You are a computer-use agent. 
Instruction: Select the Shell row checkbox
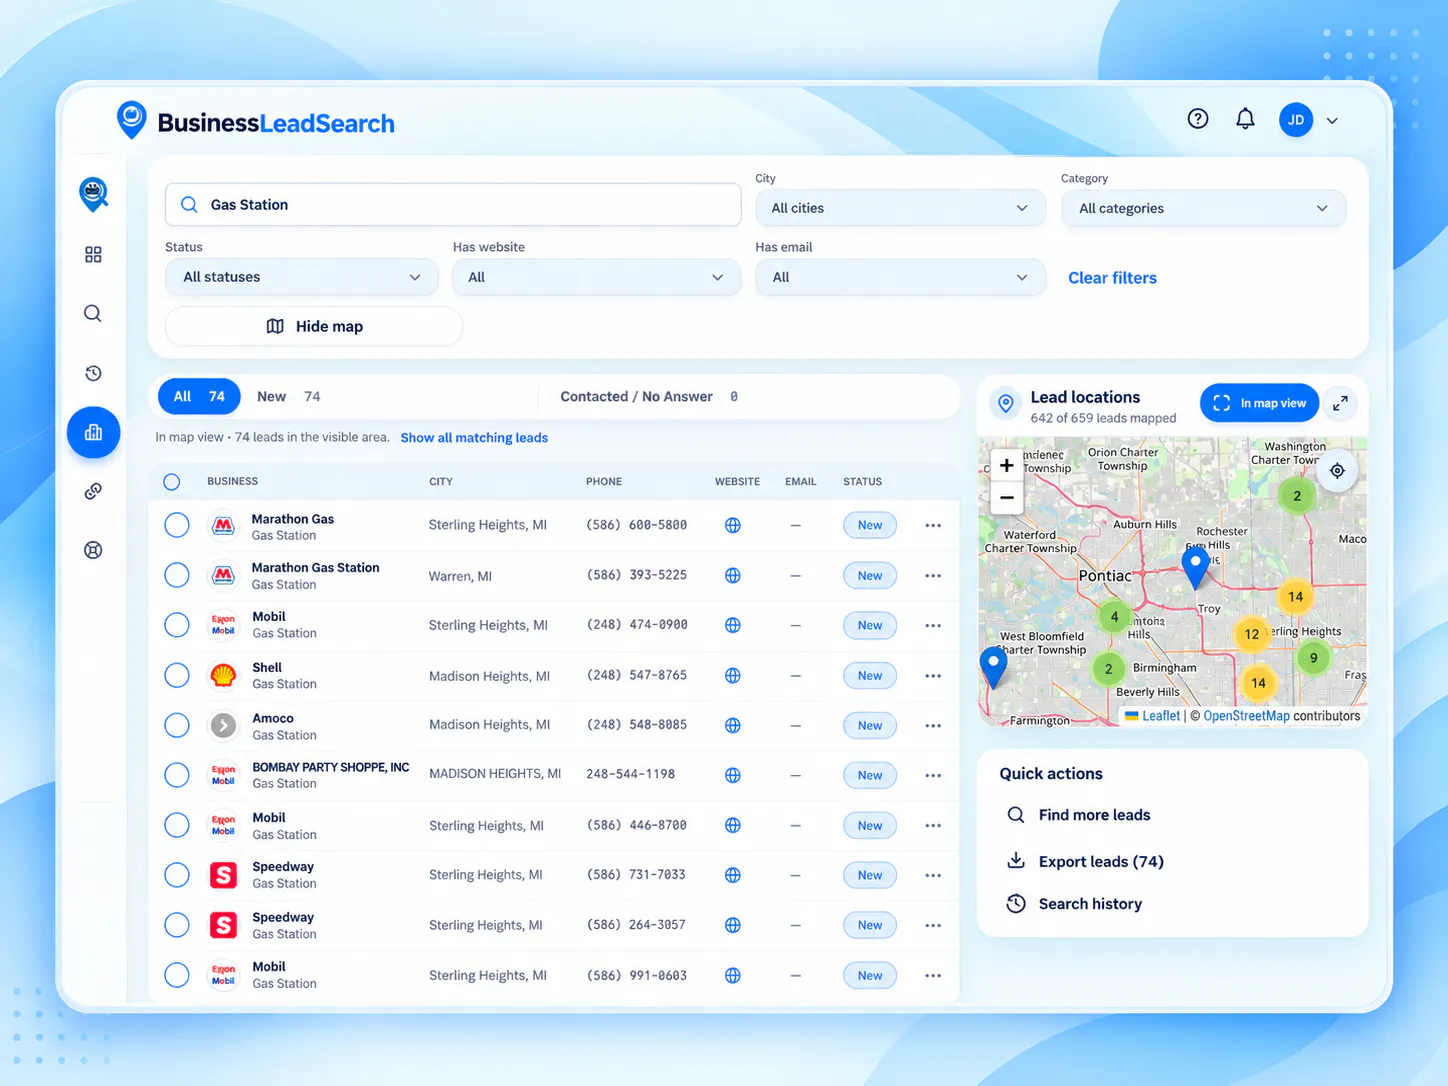[x=177, y=675]
